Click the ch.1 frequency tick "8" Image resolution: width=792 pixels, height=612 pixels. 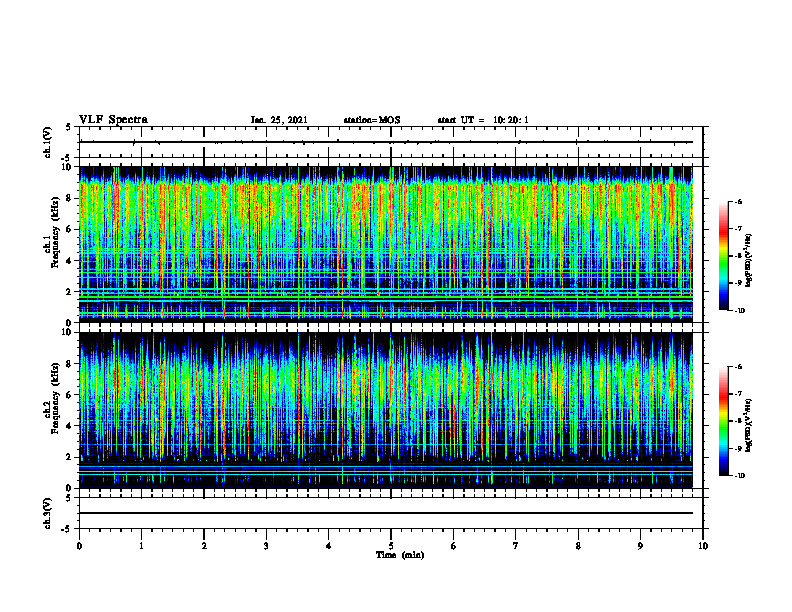click(x=69, y=198)
